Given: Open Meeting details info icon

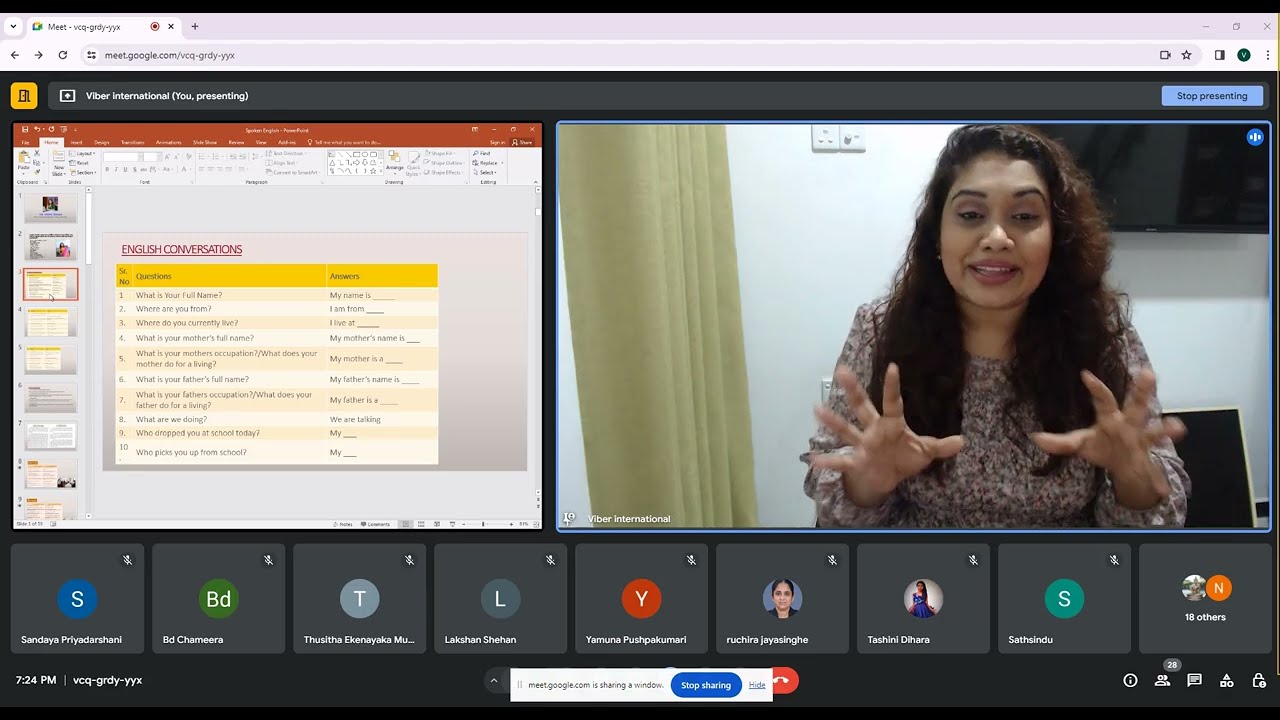Looking at the screenshot, I should tap(1130, 680).
